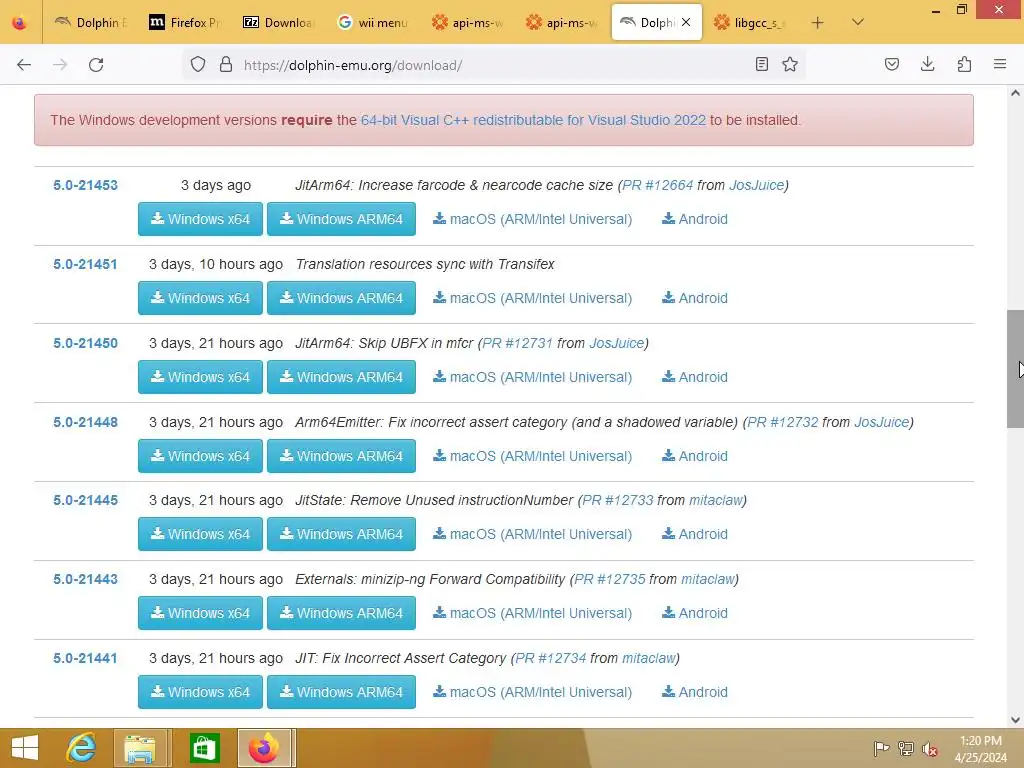Download Windows ARM64 for 5.0-21445
The width and height of the screenshot is (1024, 768).
(x=342, y=534)
